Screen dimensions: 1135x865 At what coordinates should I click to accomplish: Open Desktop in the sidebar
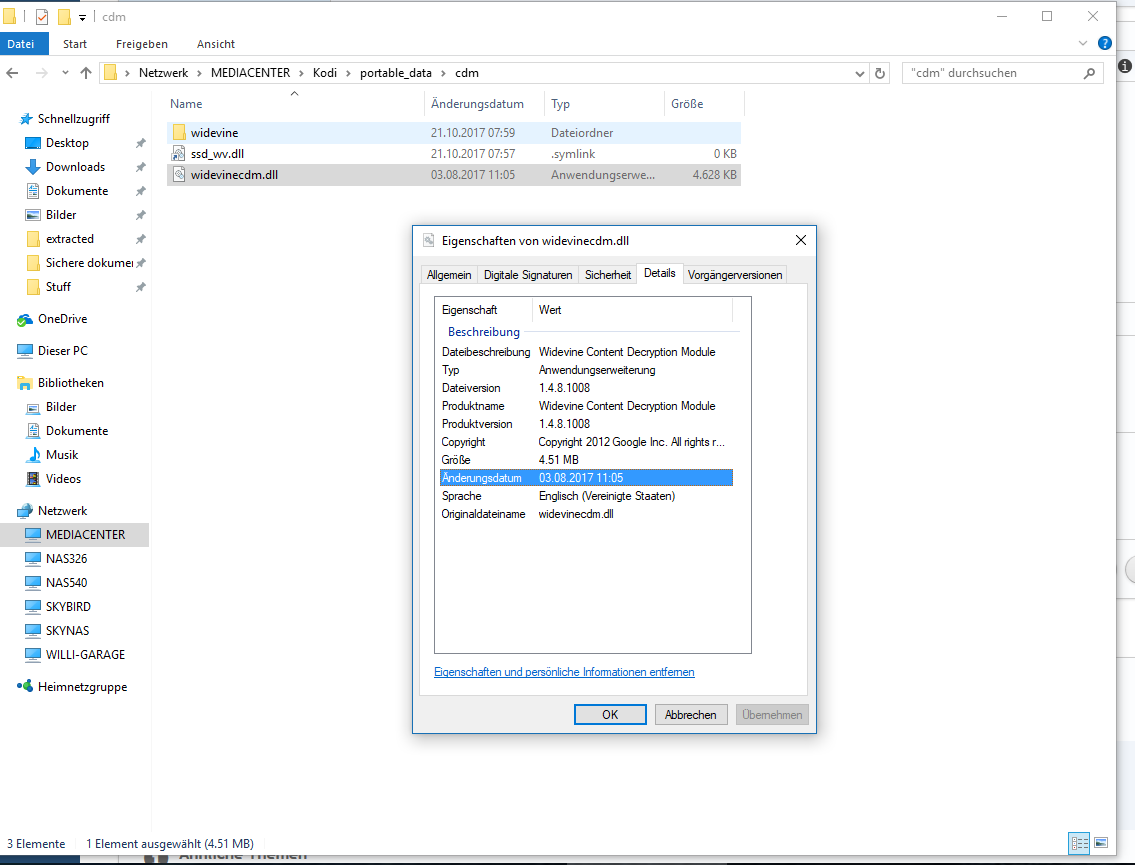click(67, 143)
